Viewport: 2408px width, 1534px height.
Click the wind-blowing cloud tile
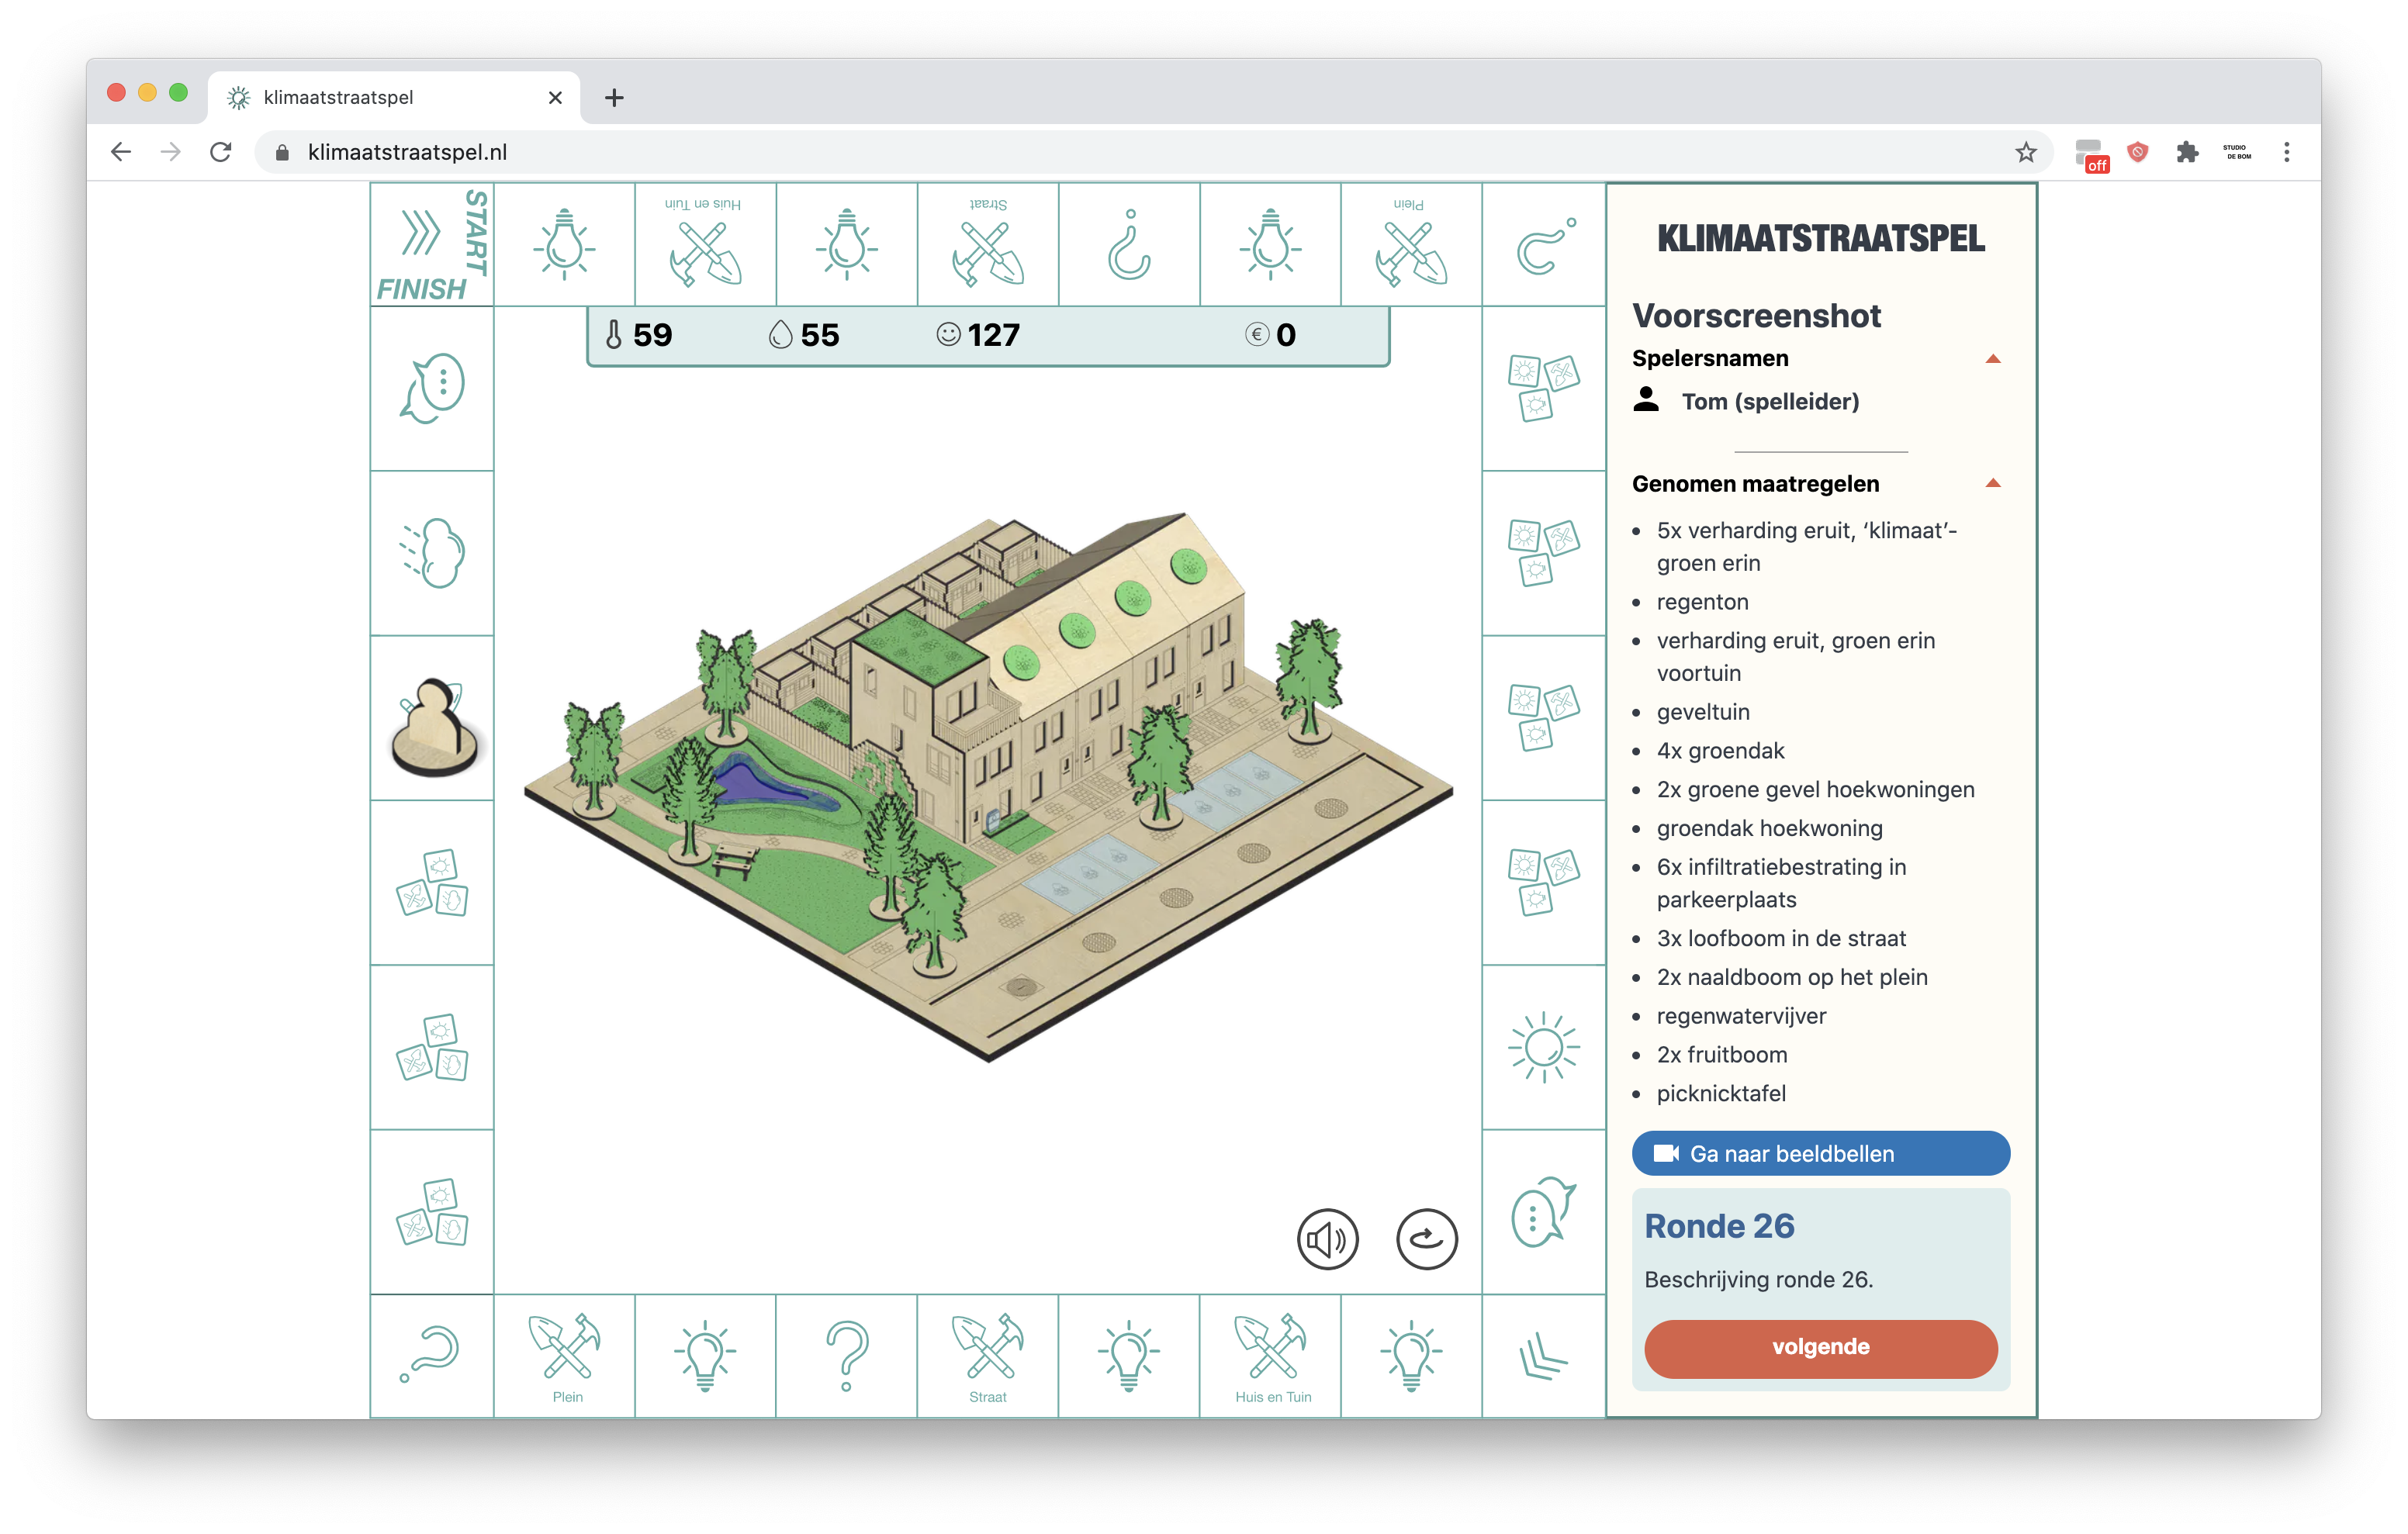pos(433,553)
